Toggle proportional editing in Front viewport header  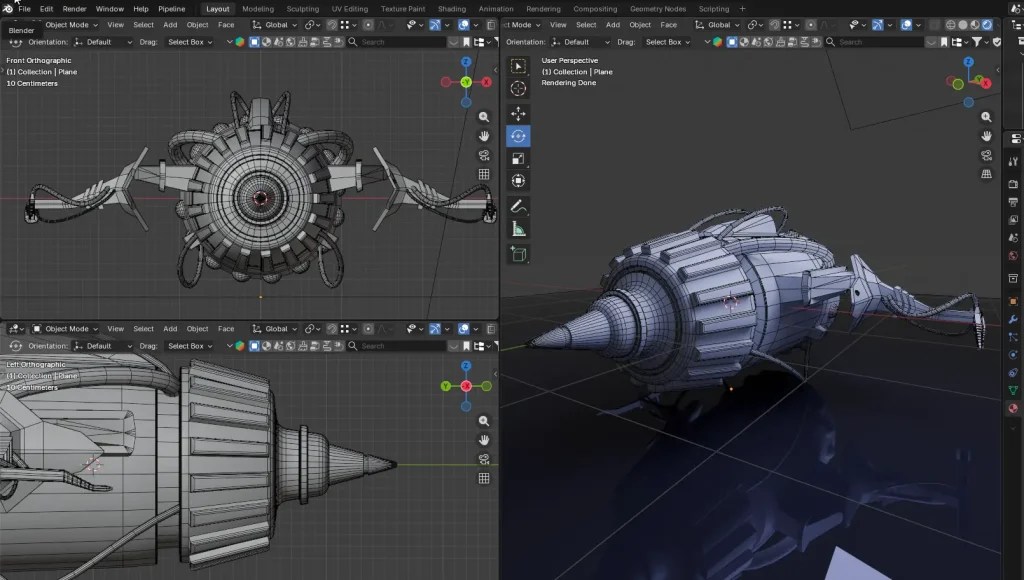coord(368,25)
